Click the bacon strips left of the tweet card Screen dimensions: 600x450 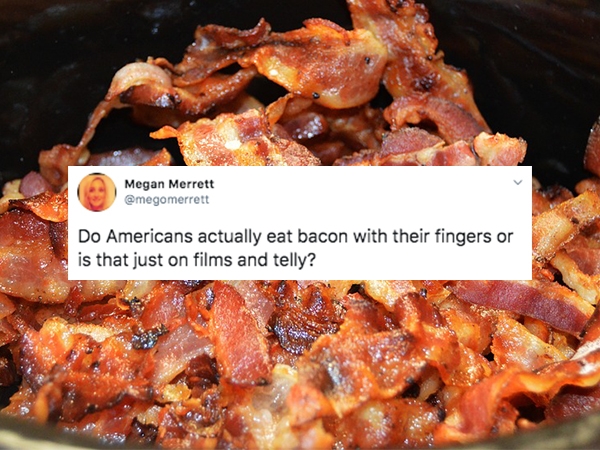click(x=34, y=237)
